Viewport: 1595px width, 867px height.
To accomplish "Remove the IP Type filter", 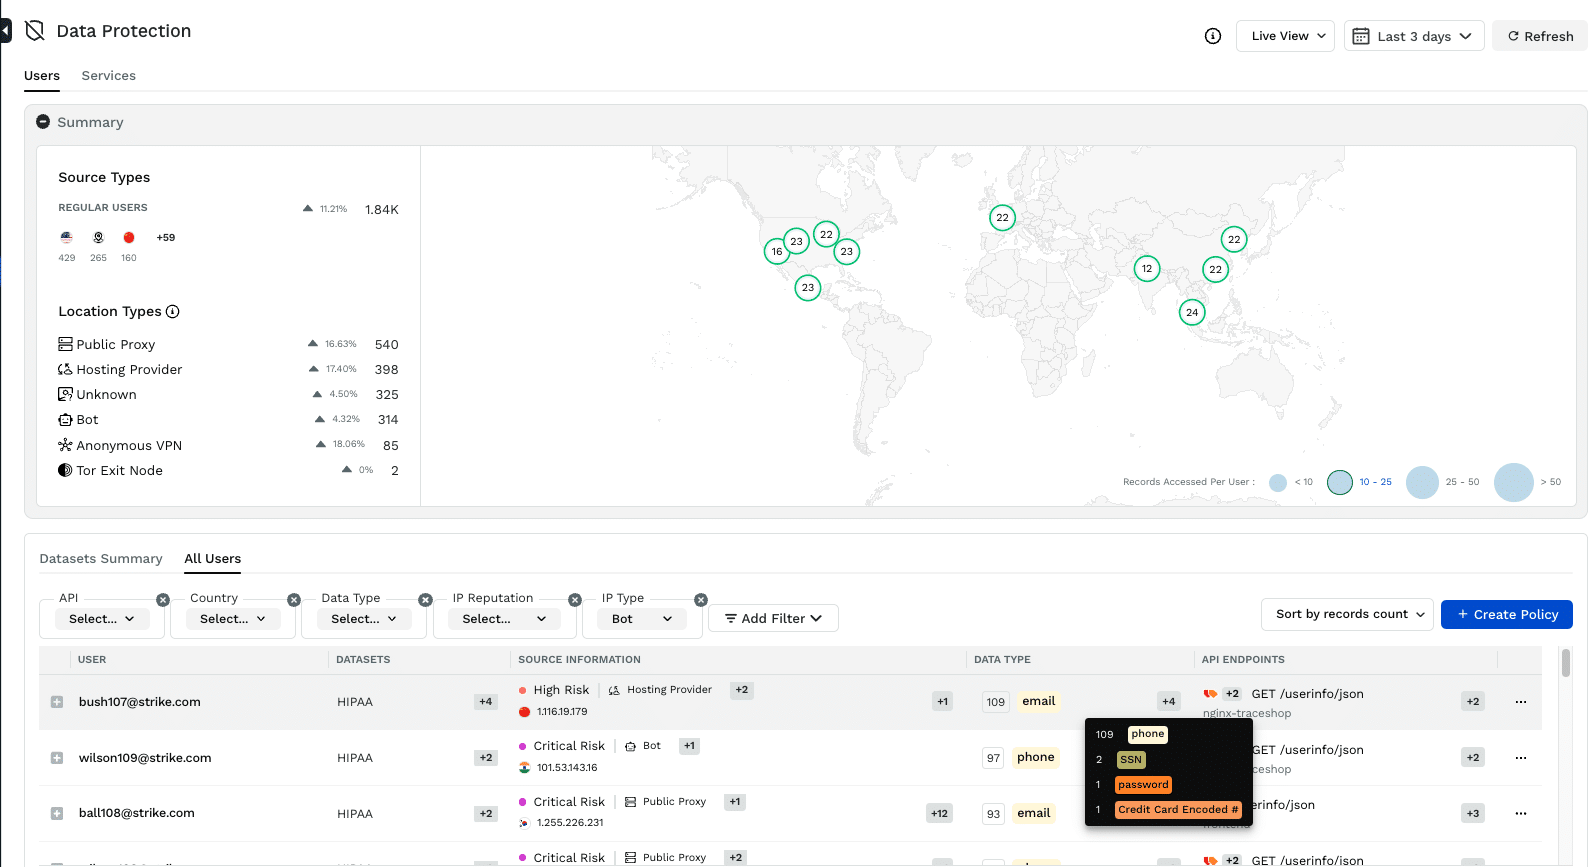I will [x=701, y=600].
